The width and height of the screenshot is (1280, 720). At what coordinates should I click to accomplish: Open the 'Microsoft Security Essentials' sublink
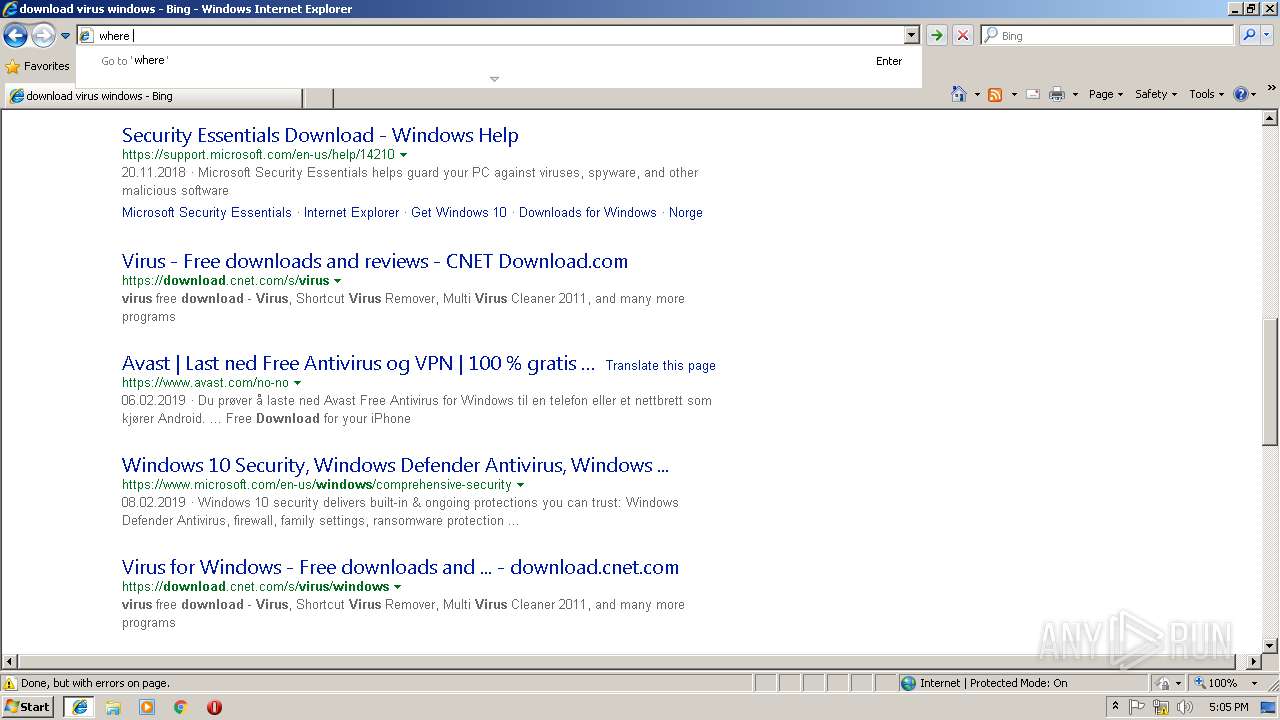[x=207, y=212]
